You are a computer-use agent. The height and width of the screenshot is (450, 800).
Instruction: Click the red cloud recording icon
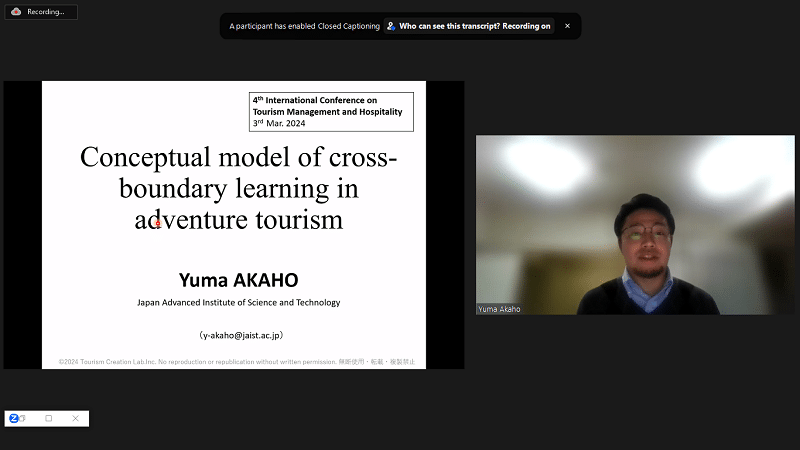click(16, 12)
